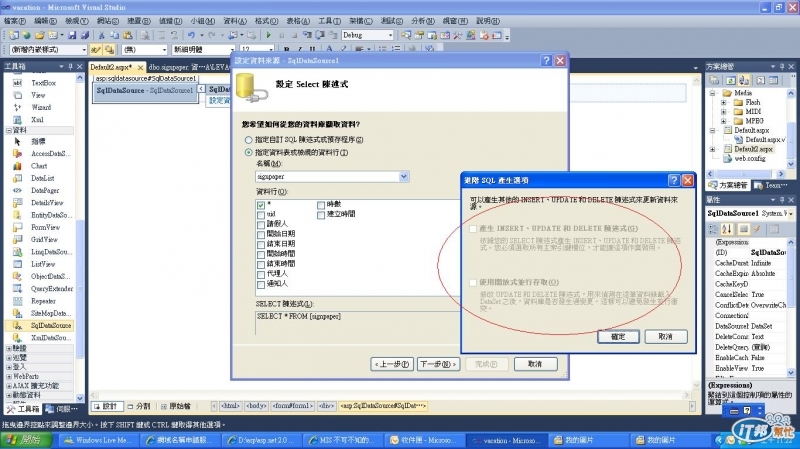Switch to the dbo.signpaper document tab
Screen dimensions: 800x449
tap(190, 67)
